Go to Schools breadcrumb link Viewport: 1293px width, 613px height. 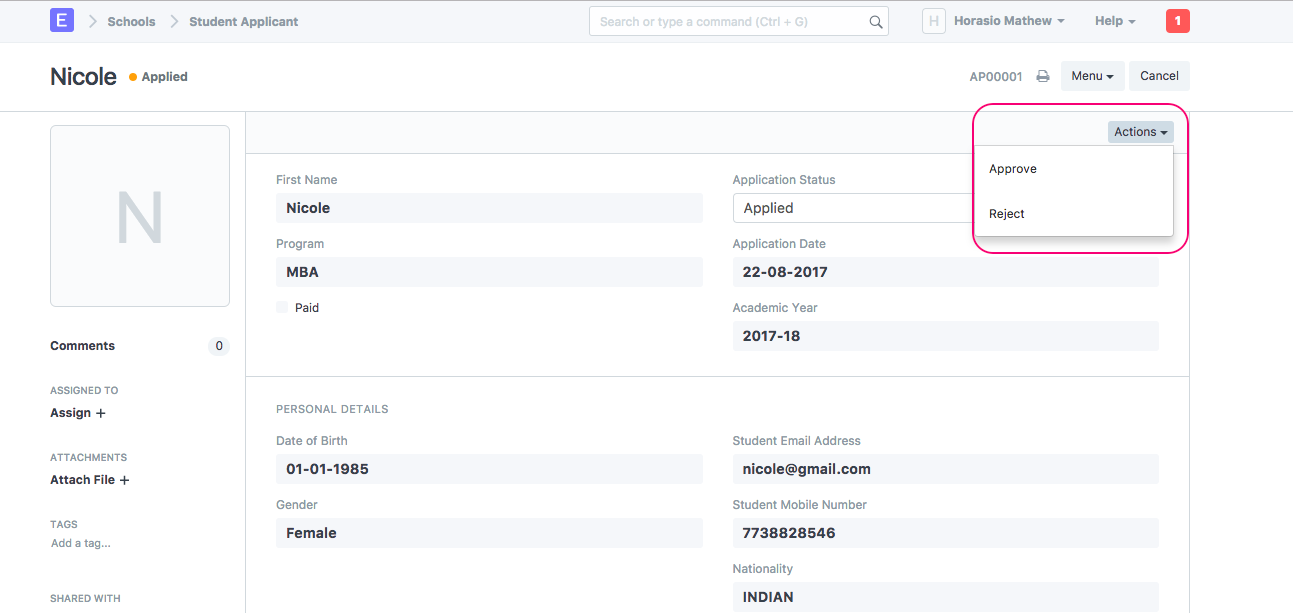131,21
